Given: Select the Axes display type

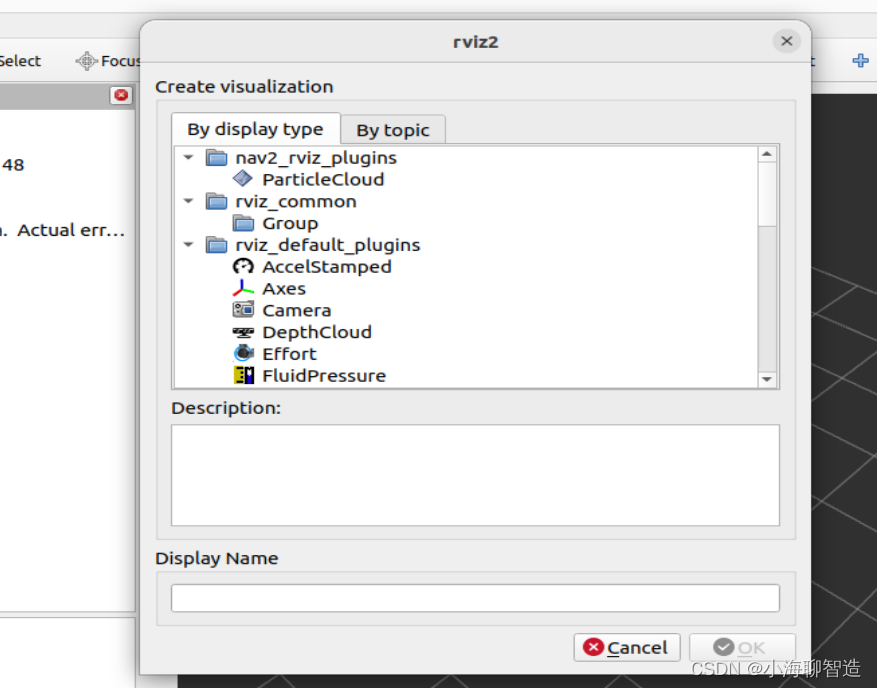Looking at the screenshot, I should (x=284, y=289).
